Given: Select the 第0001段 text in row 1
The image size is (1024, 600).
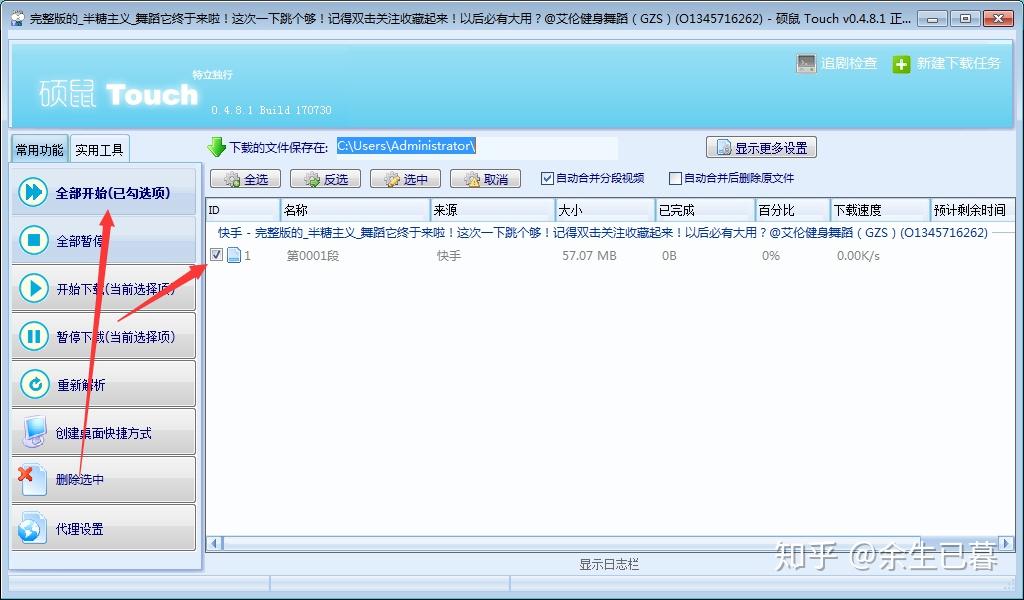Looking at the screenshot, I should click(x=313, y=255).
